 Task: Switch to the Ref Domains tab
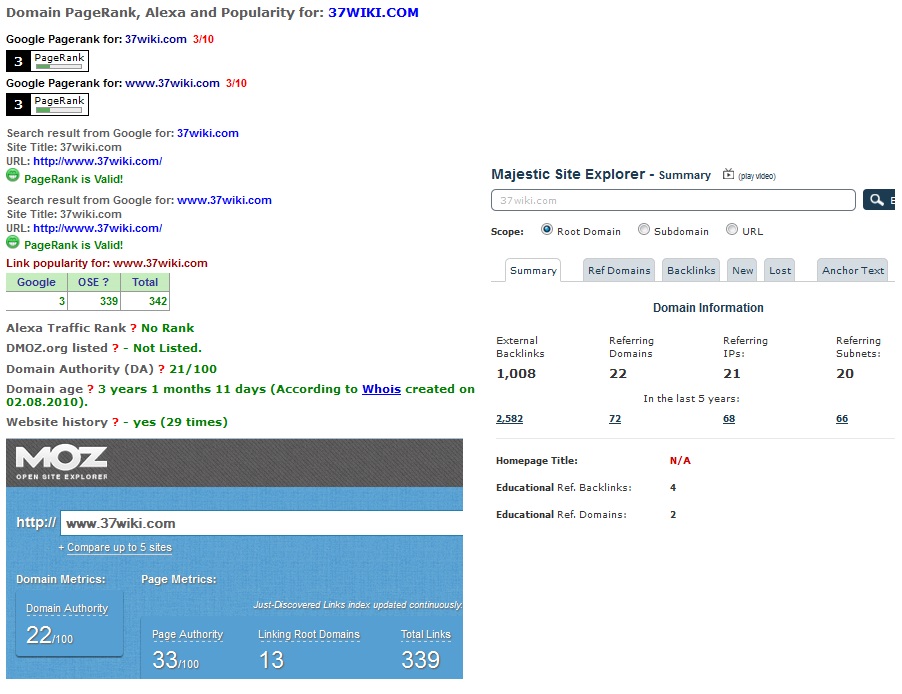(x=619, y=270)
